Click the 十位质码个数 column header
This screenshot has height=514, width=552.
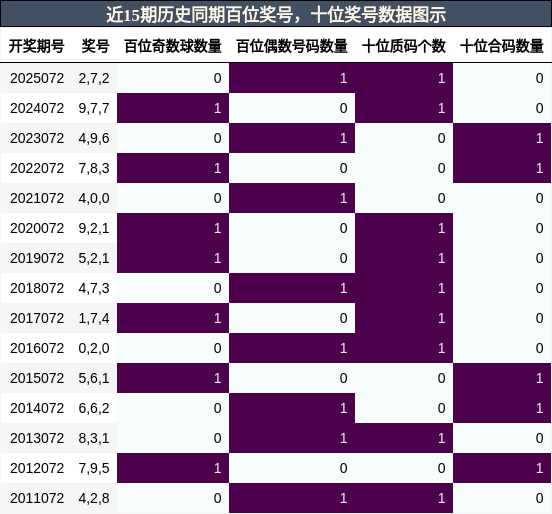pos(404,46)
